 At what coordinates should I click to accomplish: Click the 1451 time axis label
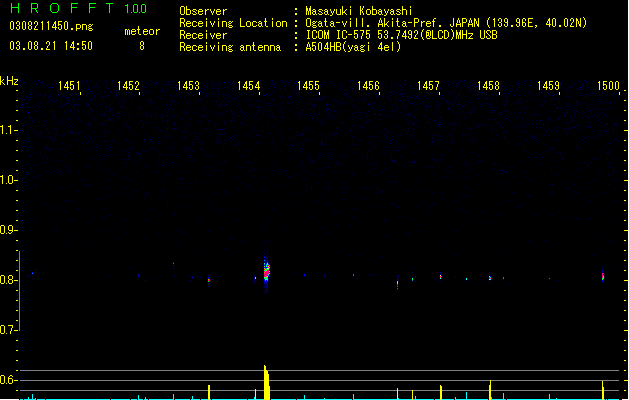tap(69, 85)
